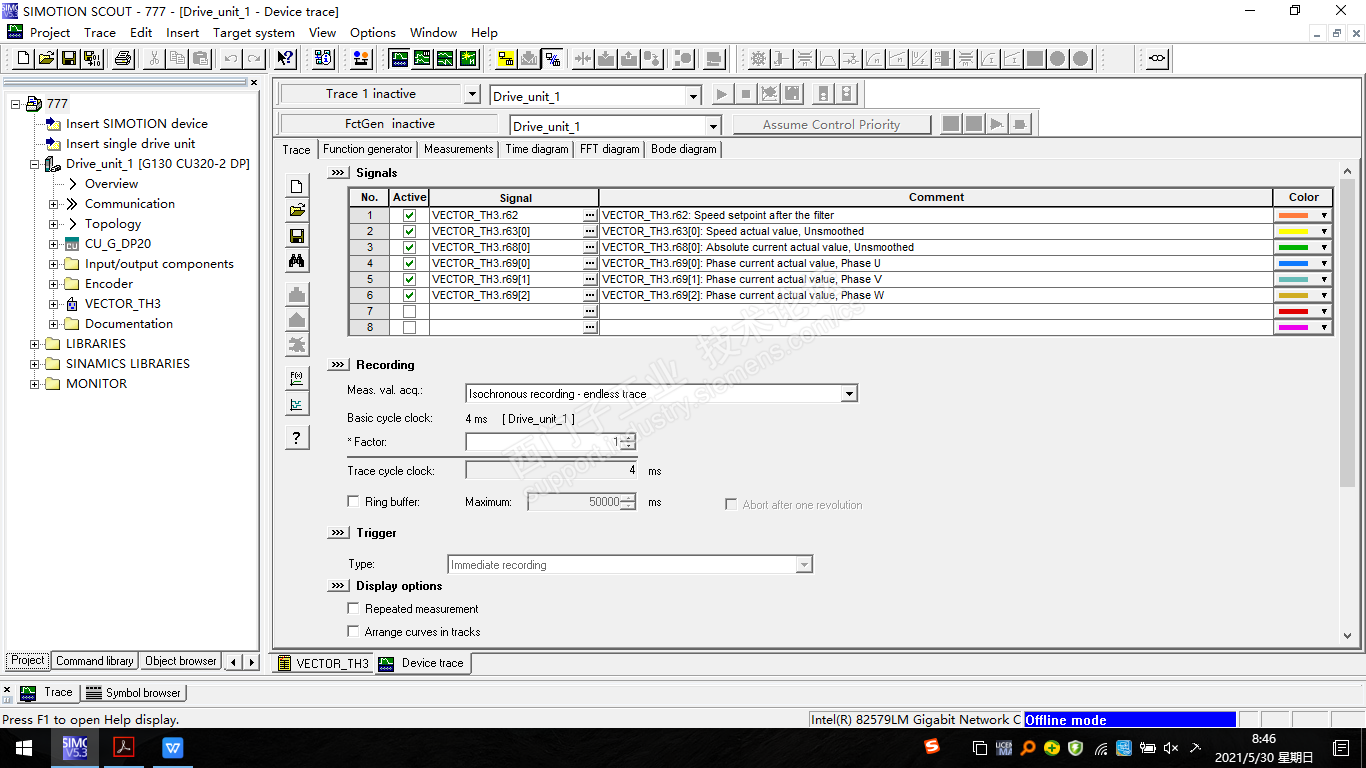The height and width of the screenshot is (768, 1366).
Task: Click Insert single drive unit
Action: [131, 144]
